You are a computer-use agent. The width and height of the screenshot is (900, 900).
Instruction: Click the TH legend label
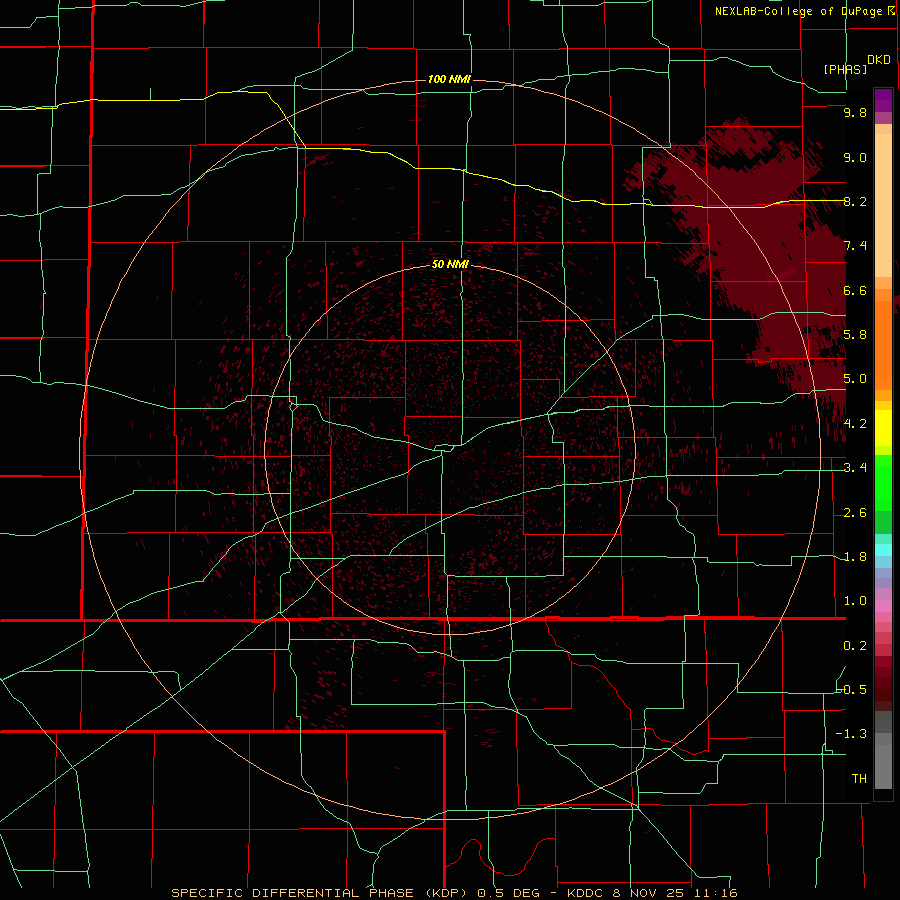coord(859,778)
